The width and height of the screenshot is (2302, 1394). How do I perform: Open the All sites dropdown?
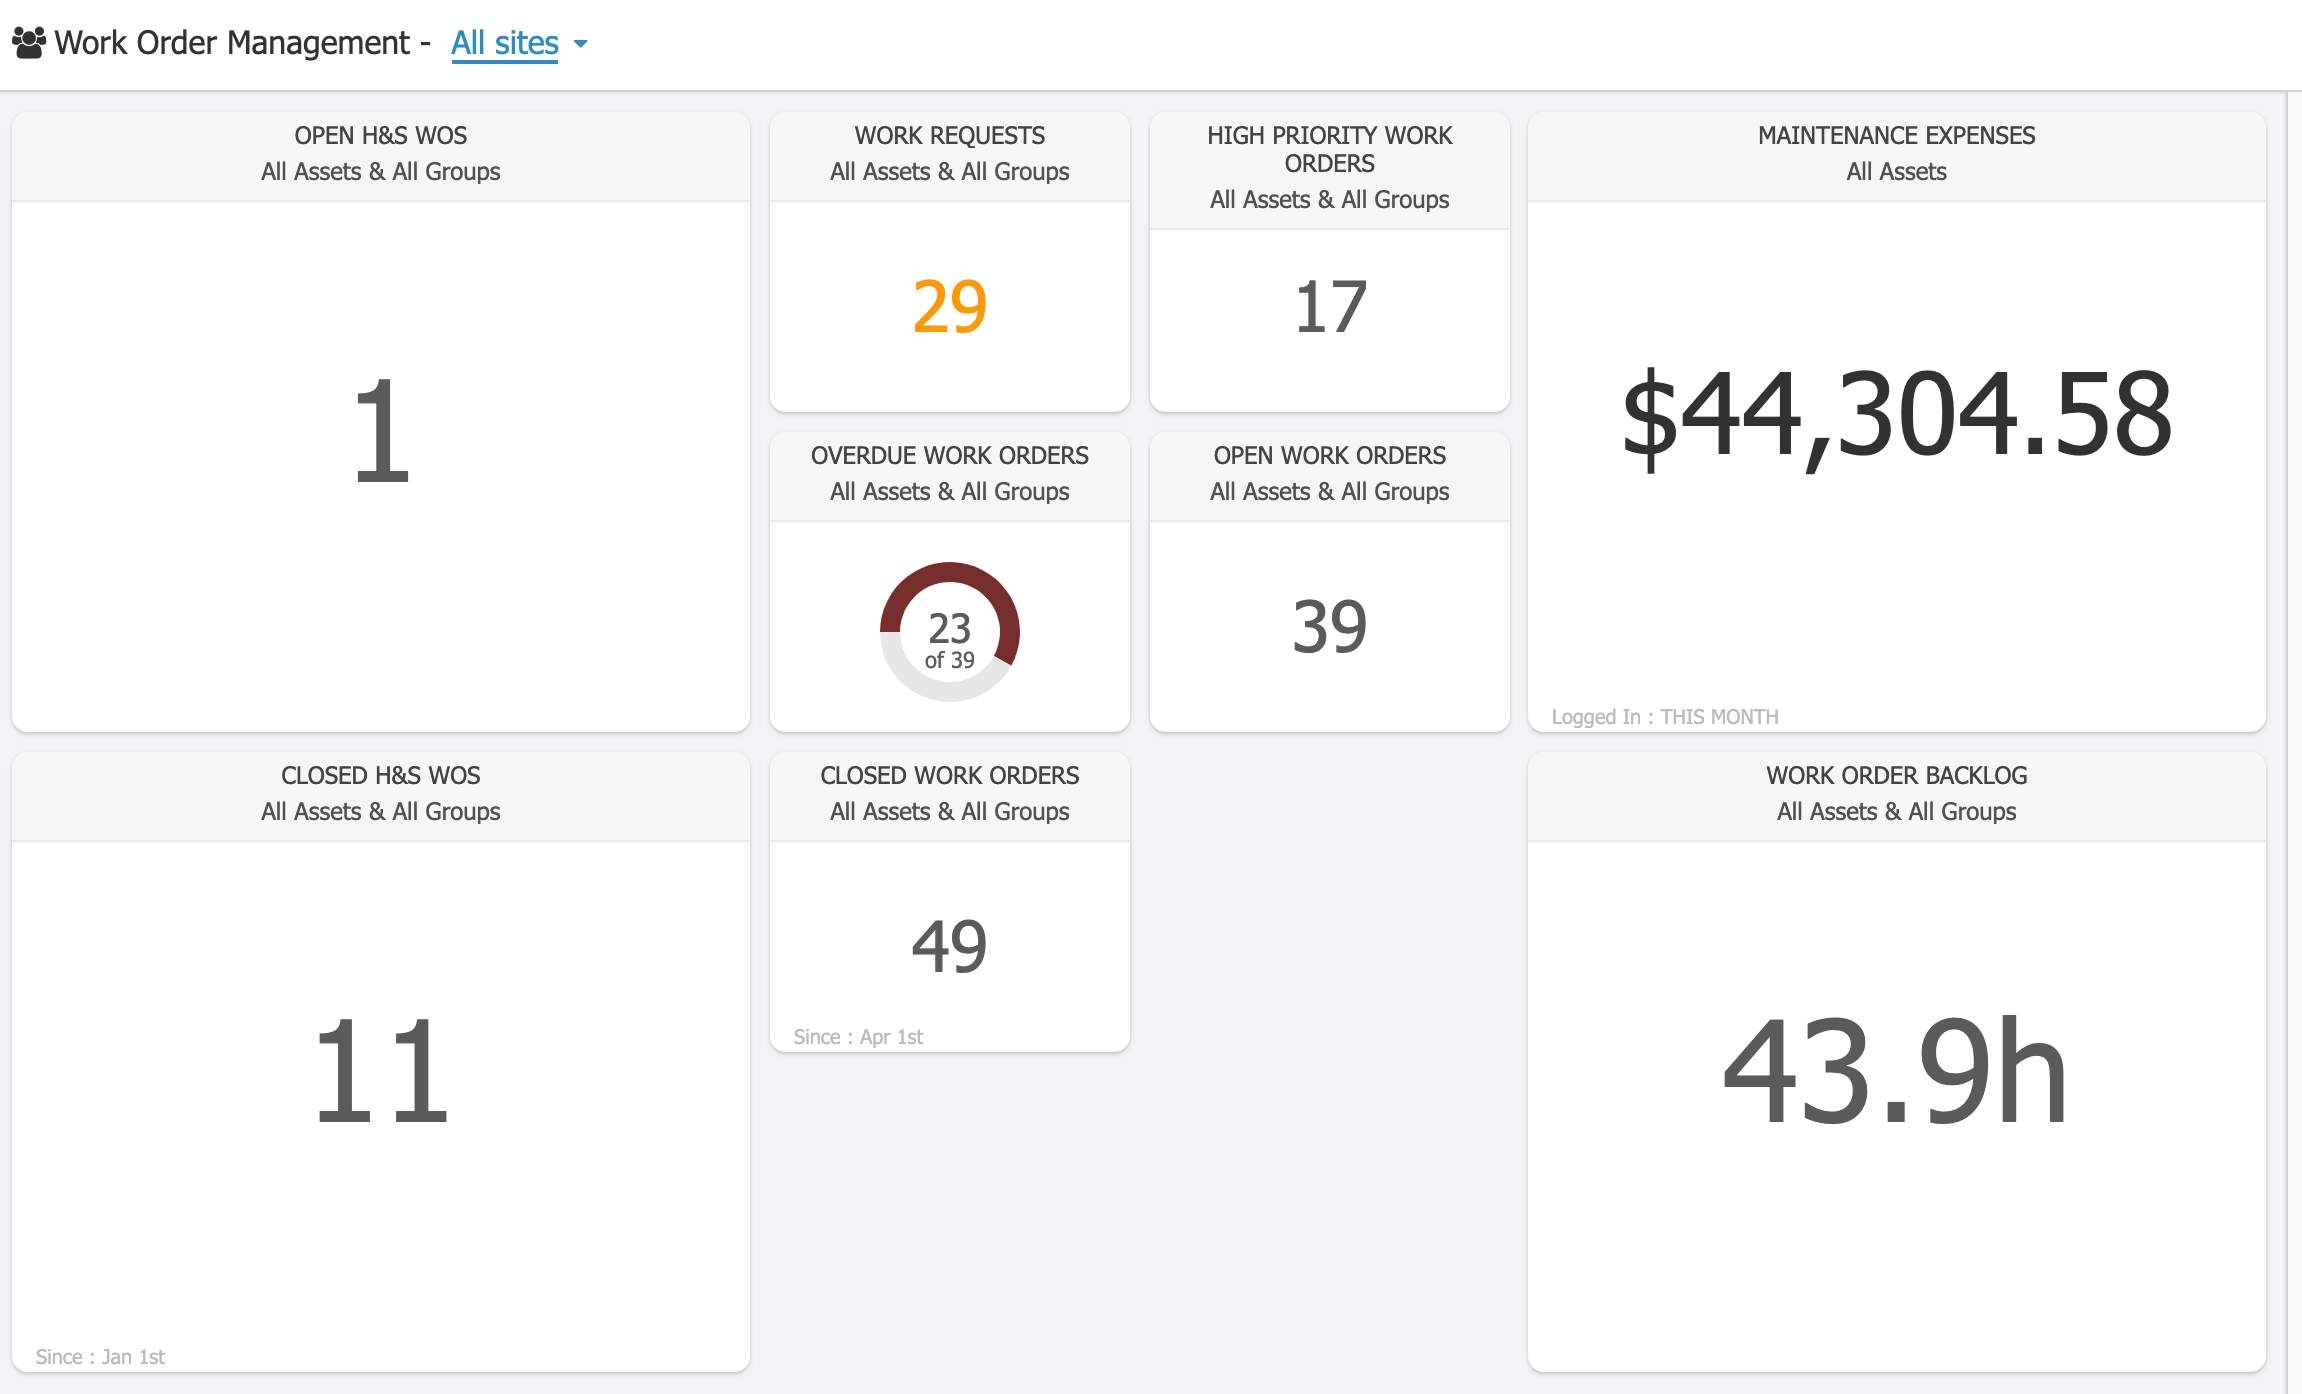pos(505,42)
